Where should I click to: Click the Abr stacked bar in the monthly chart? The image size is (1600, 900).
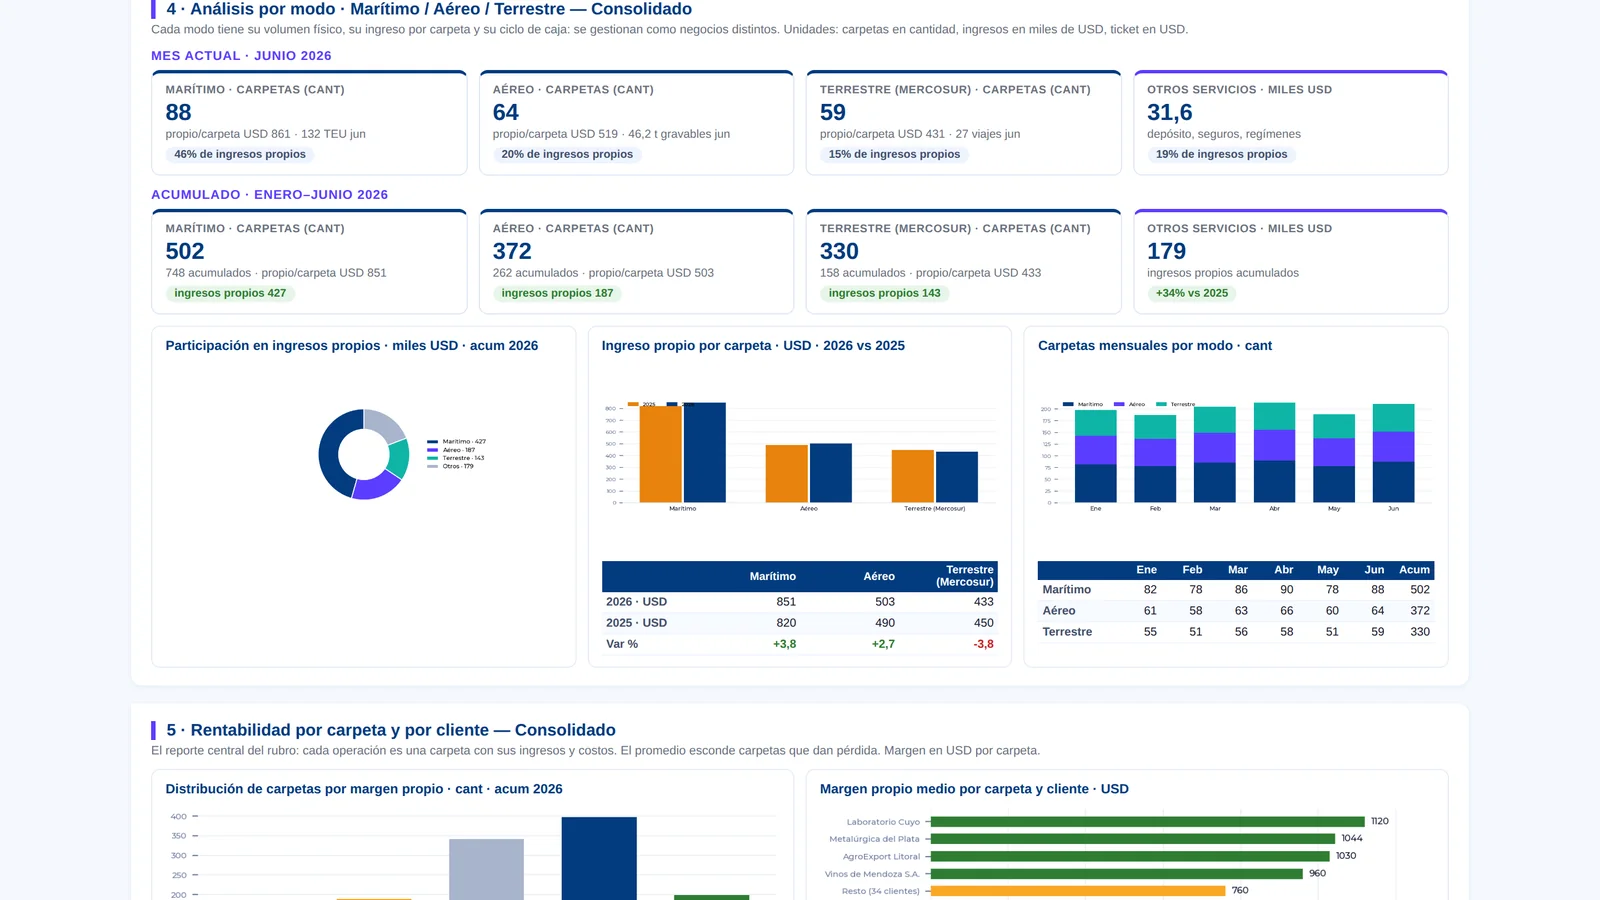pyautogui.click(x=1274, y=452)
